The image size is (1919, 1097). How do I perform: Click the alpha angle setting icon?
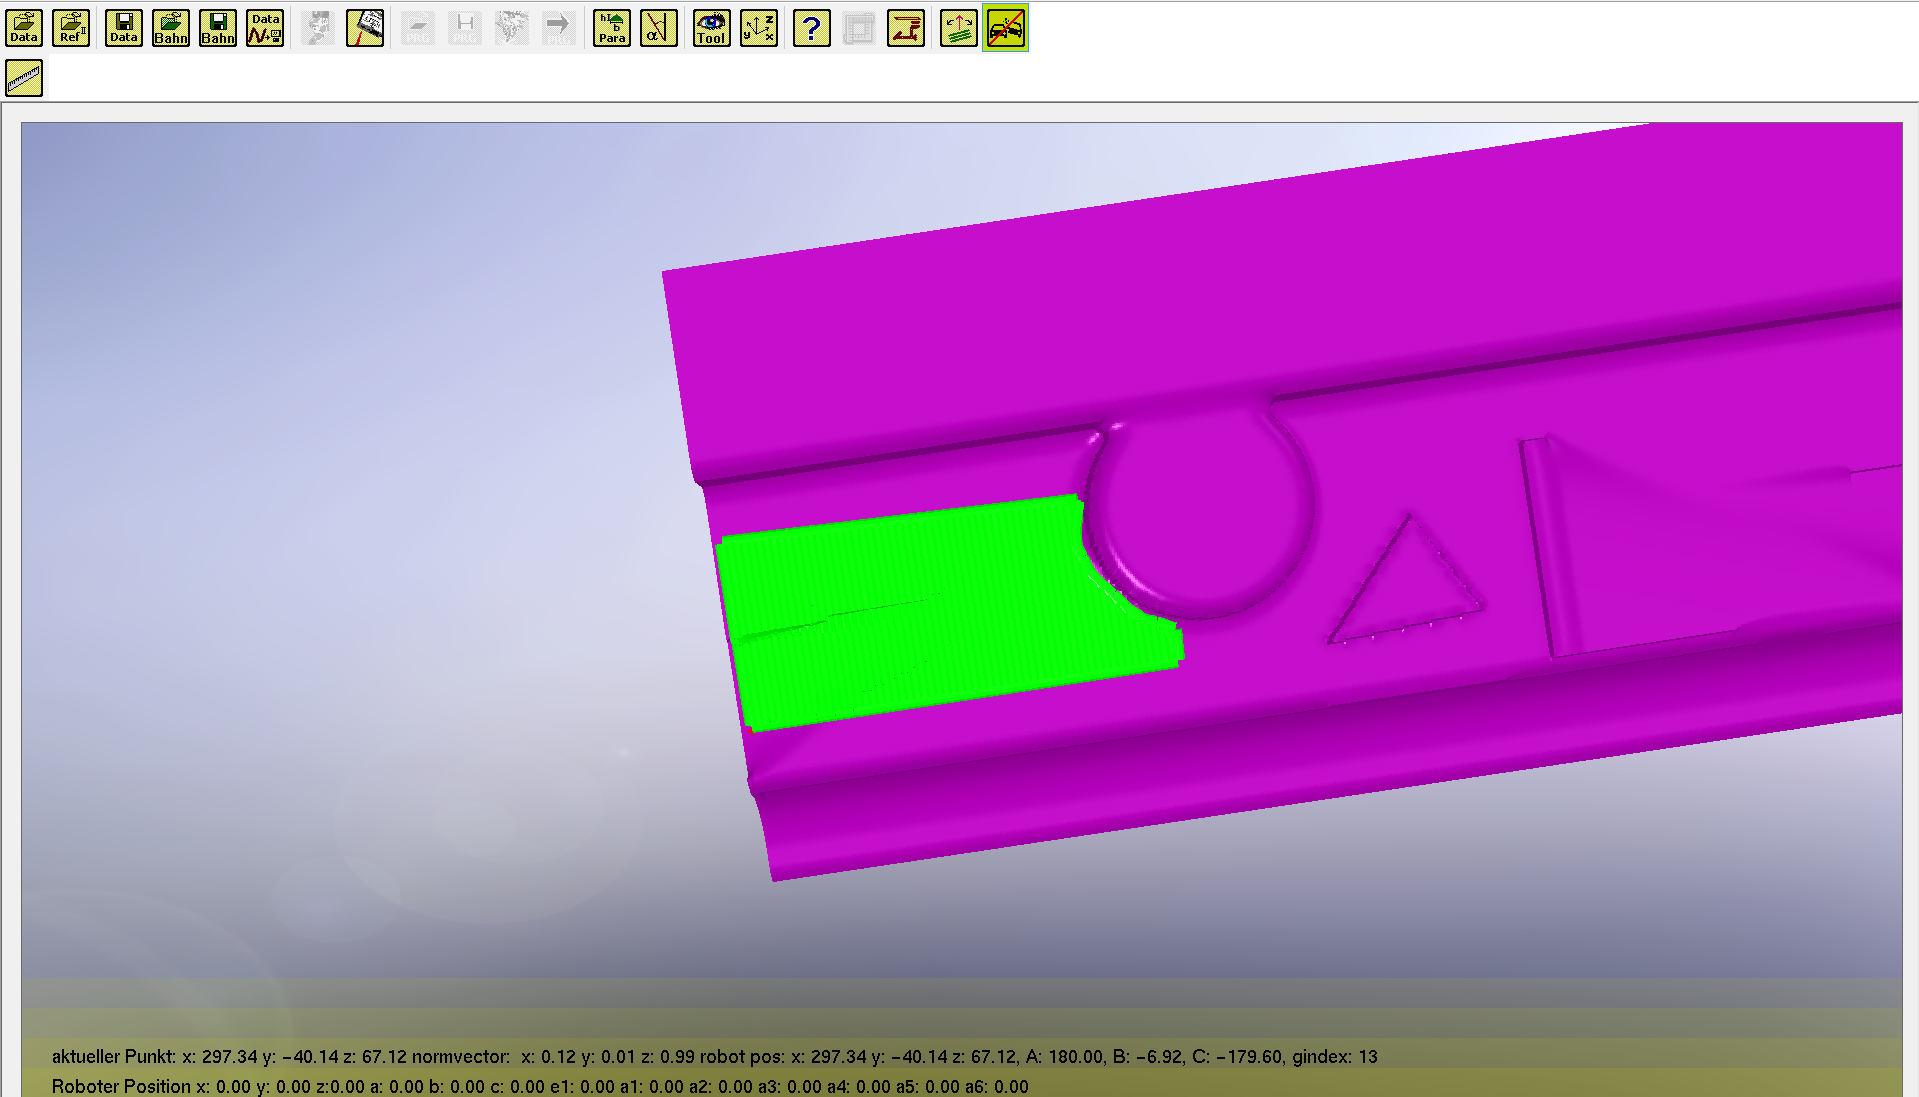coord(658,28)
